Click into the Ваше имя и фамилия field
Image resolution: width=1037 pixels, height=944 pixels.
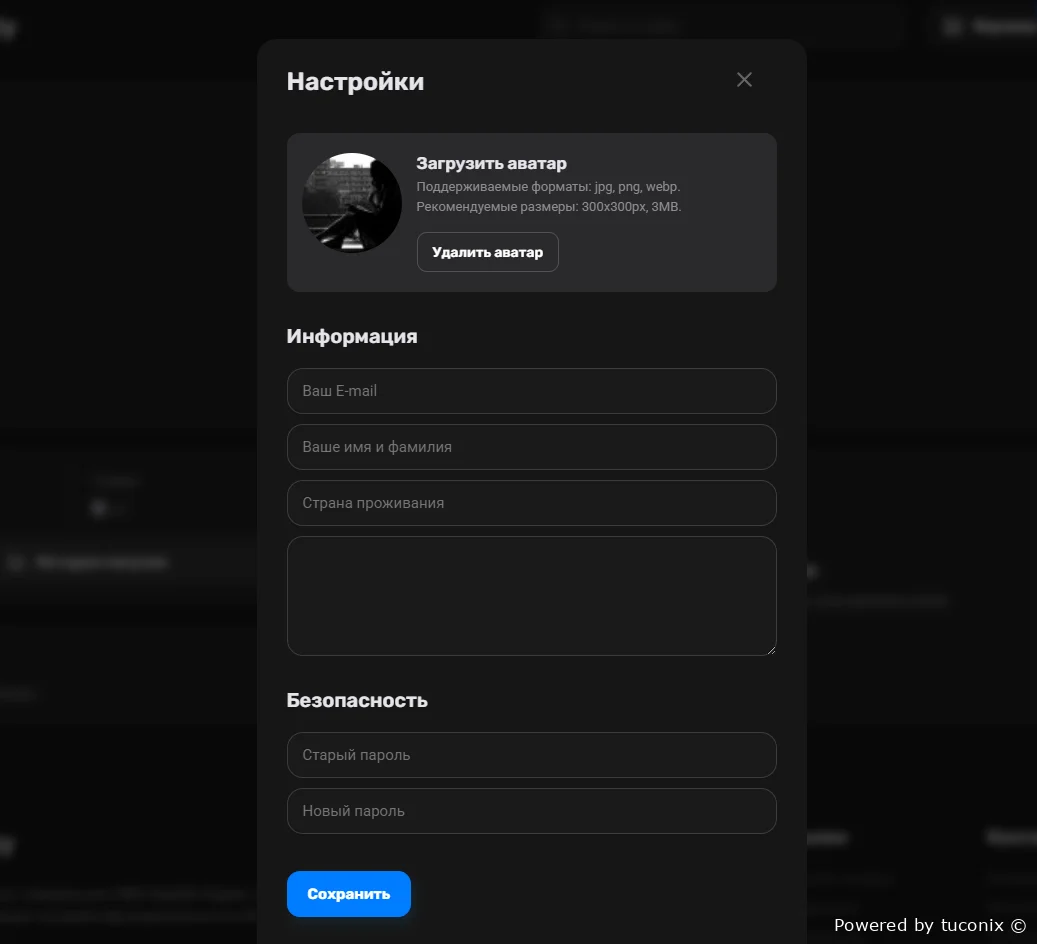(531, 447)
